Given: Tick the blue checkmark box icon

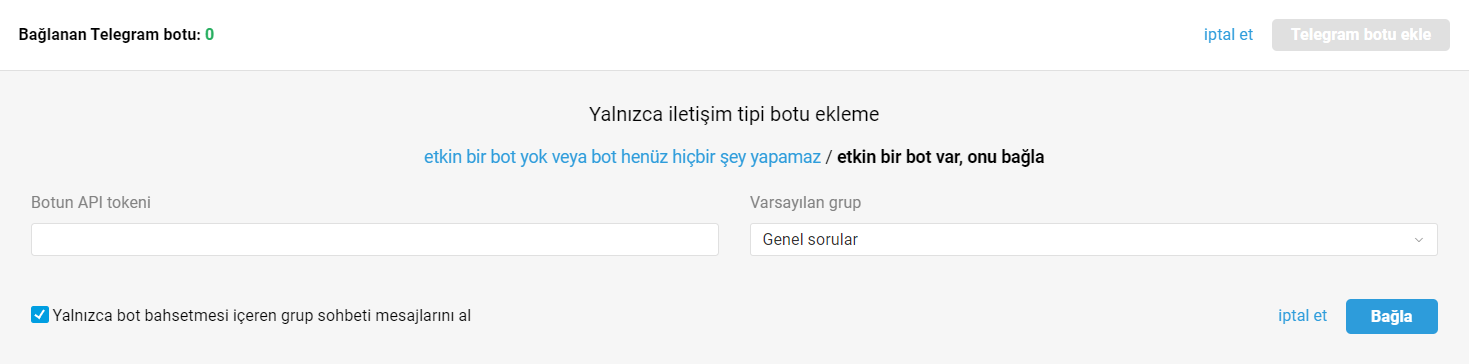Looking at the screenshot, I should [40, 315].
